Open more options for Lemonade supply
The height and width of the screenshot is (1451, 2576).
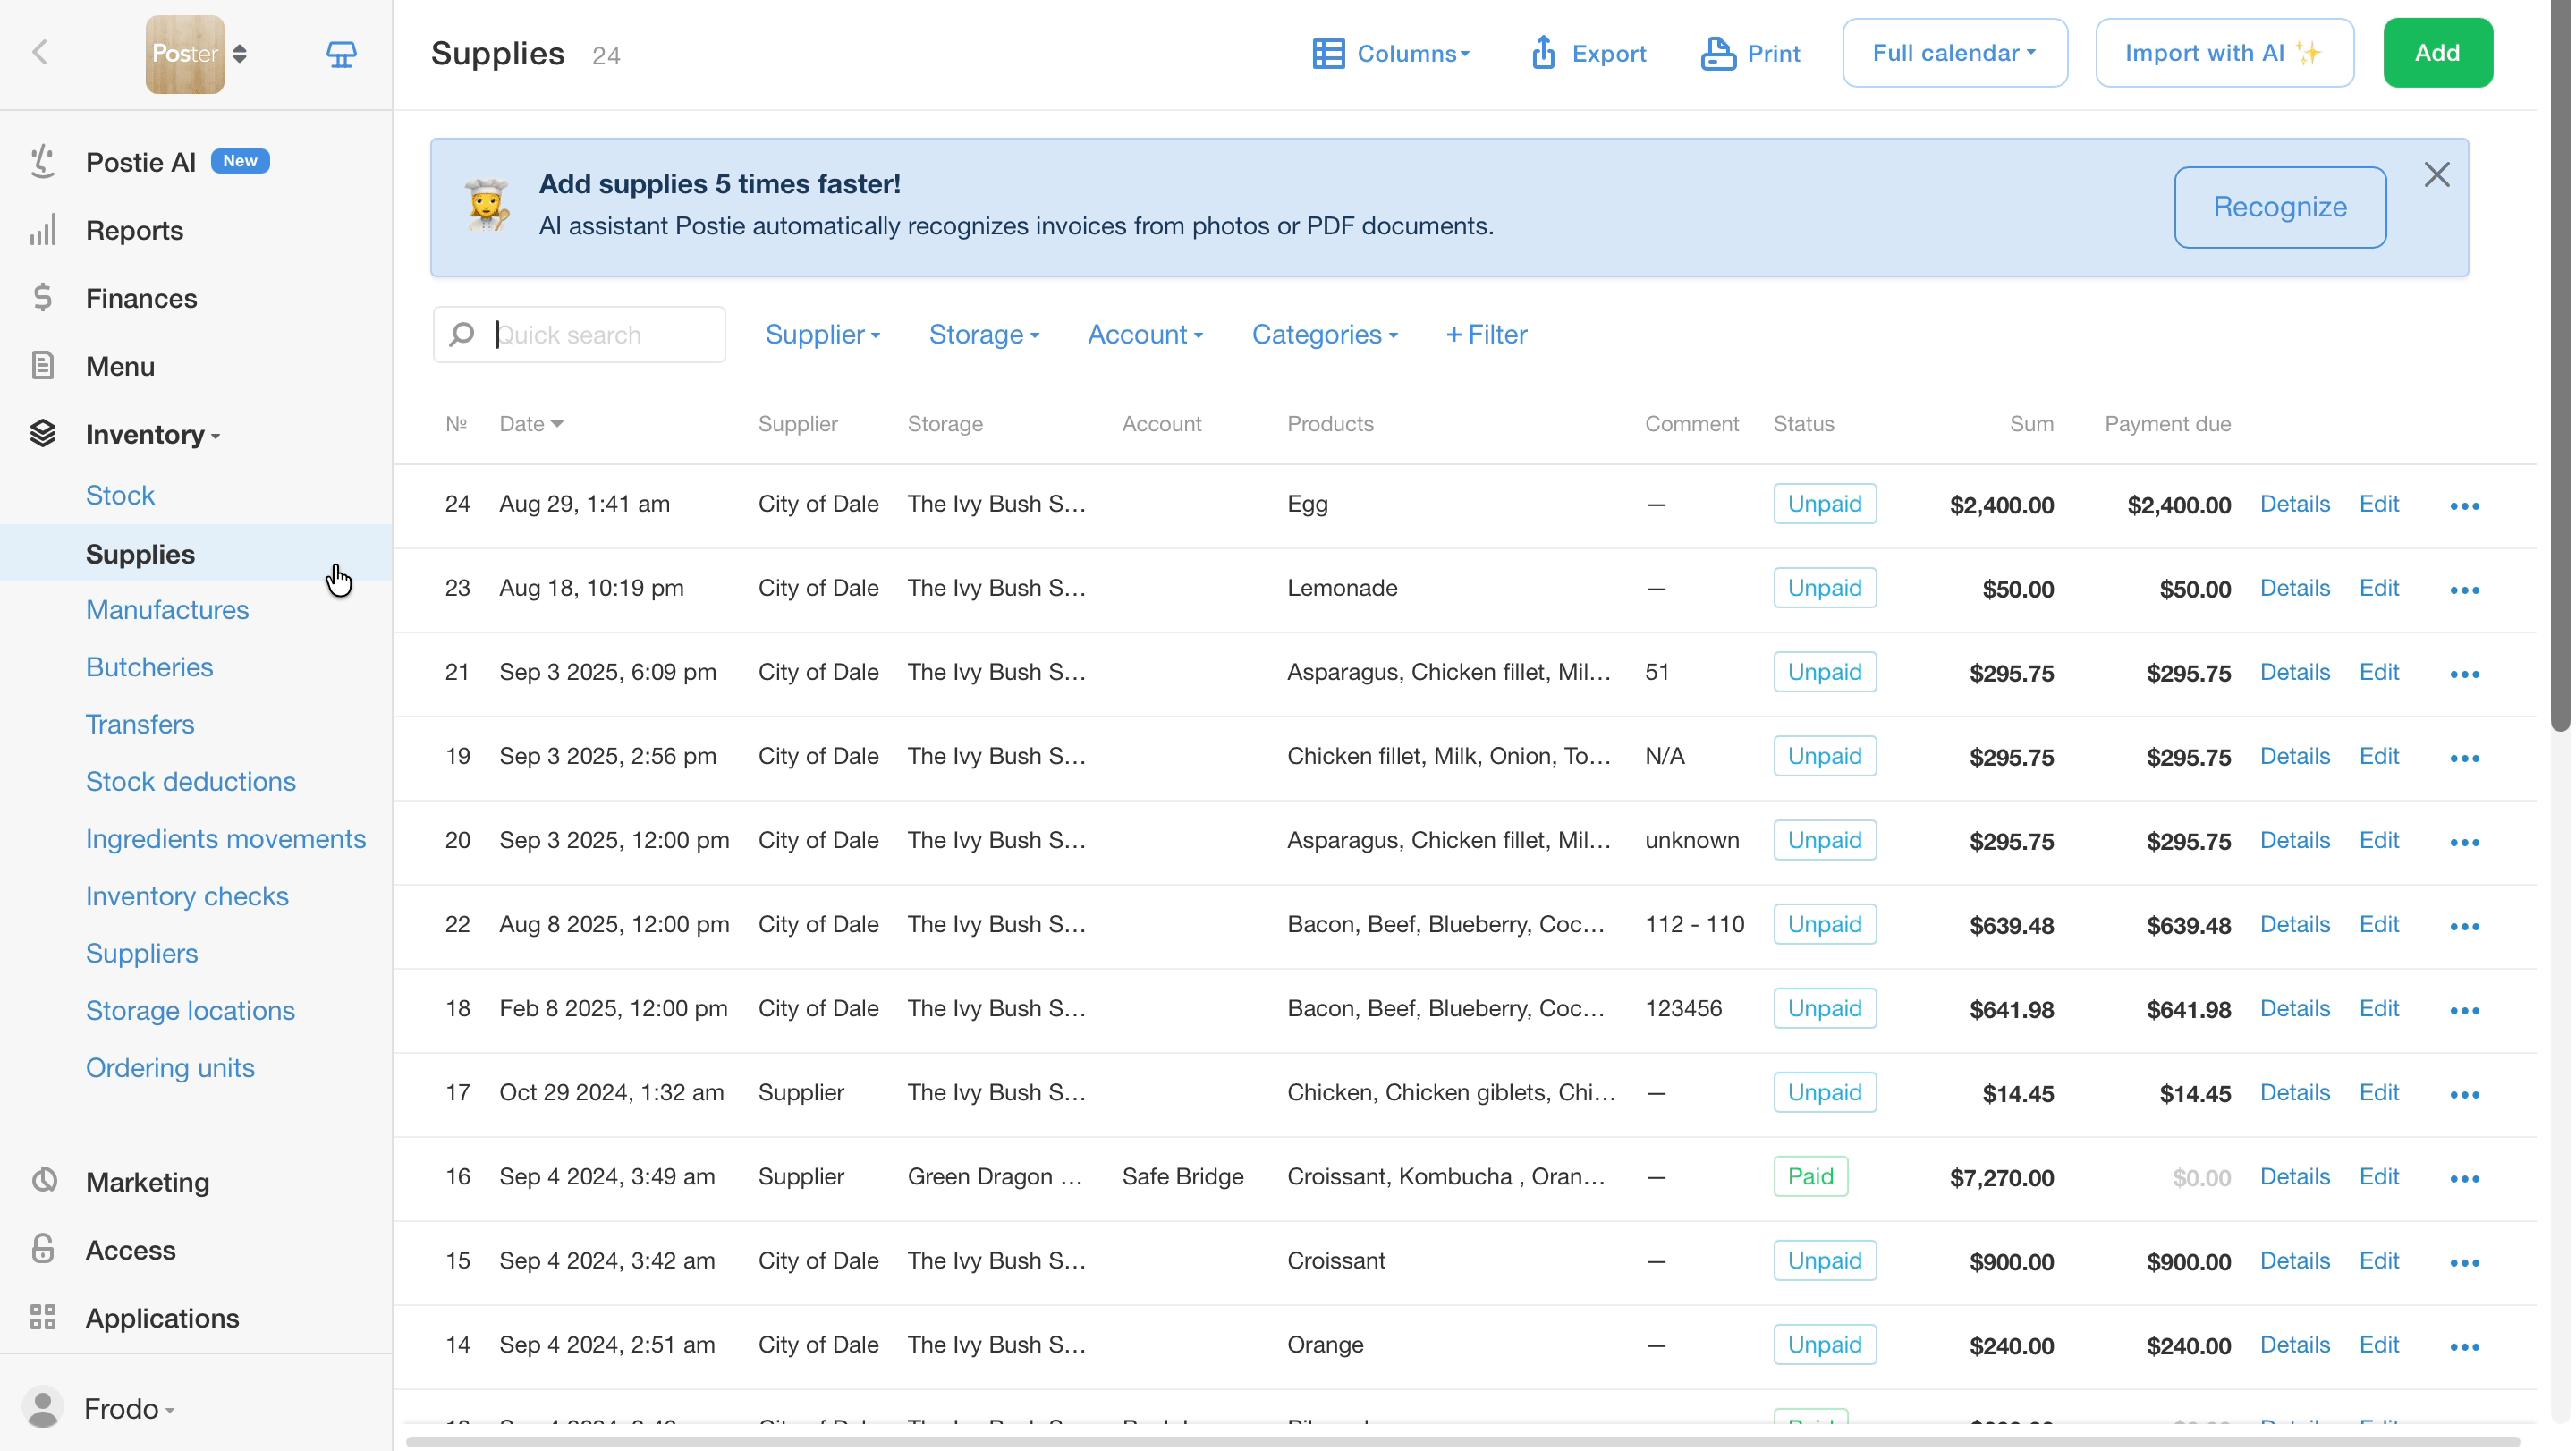point(2465,590)
